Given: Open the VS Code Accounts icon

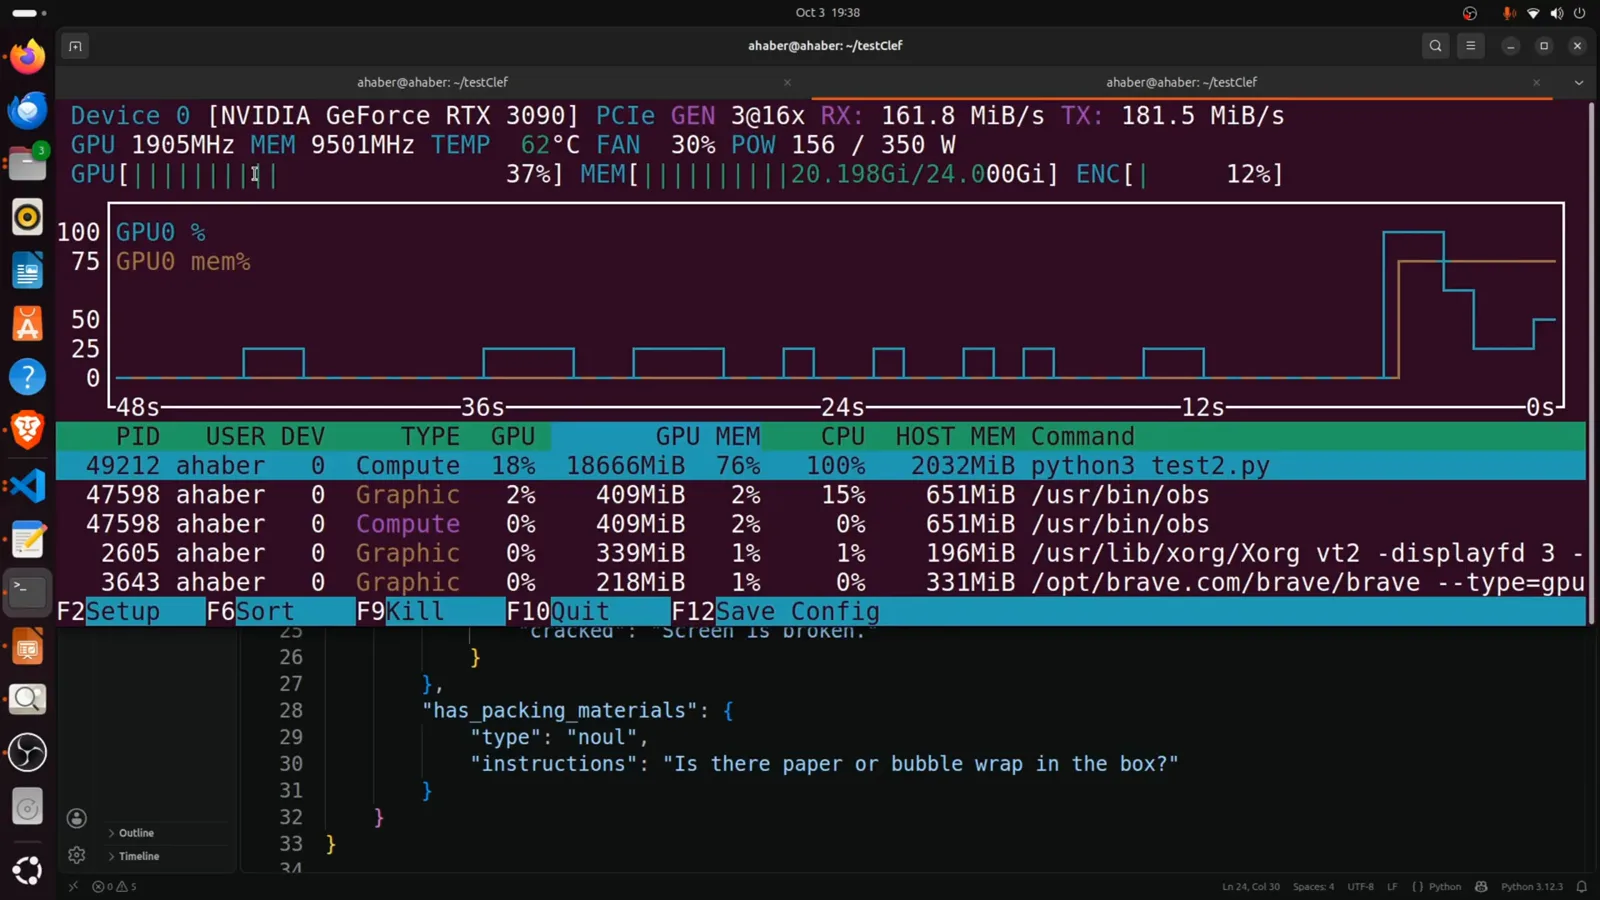Looking at the screenshot, I should click(77, 818).
